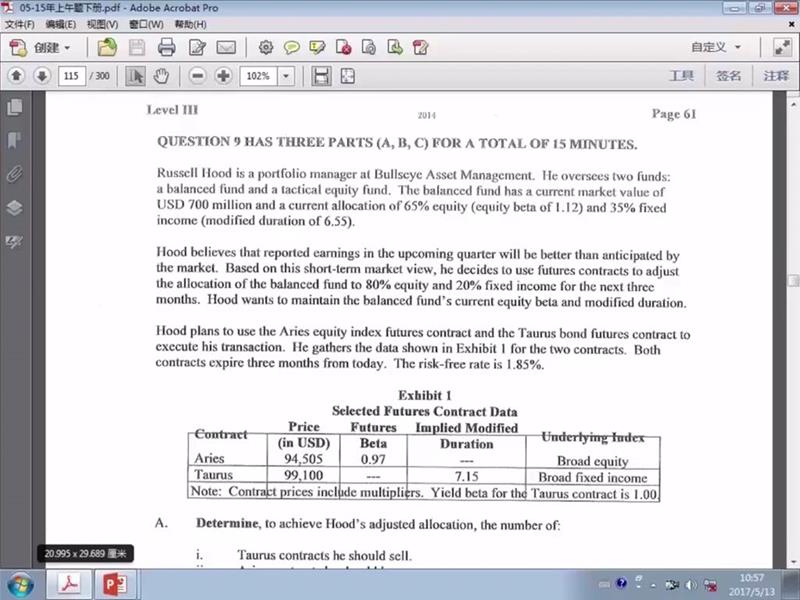Open preferences gear icon in toolbar
800x600 pixels.
click(x=265, y=48)
